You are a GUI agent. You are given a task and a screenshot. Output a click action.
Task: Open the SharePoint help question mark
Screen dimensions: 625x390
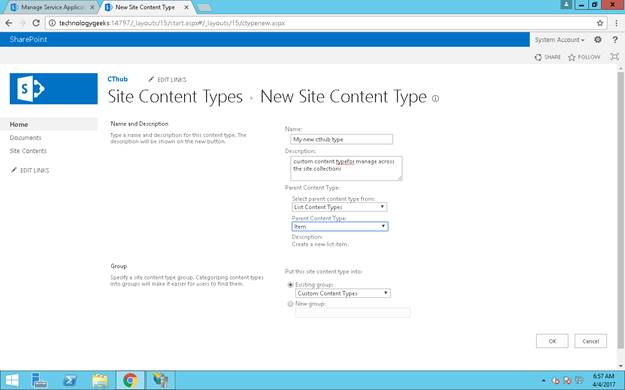(615, 39)
